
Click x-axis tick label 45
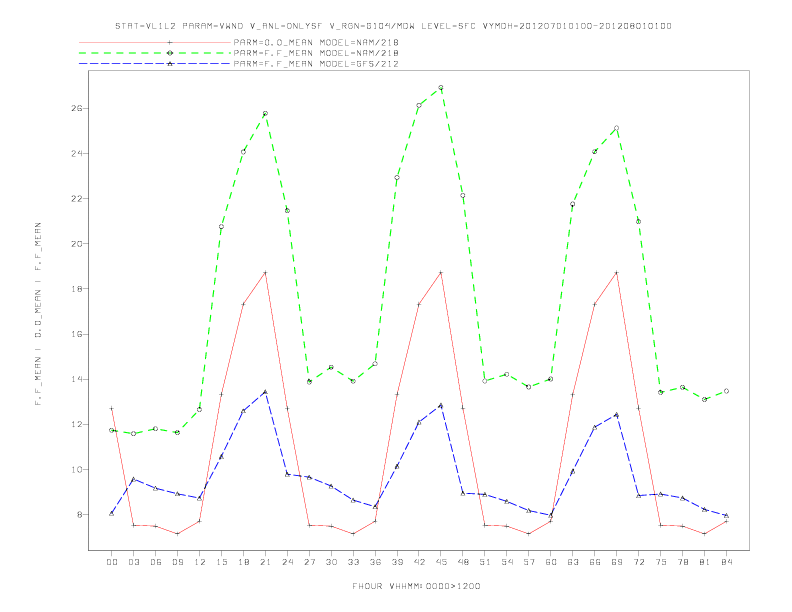tap(441, 562)
